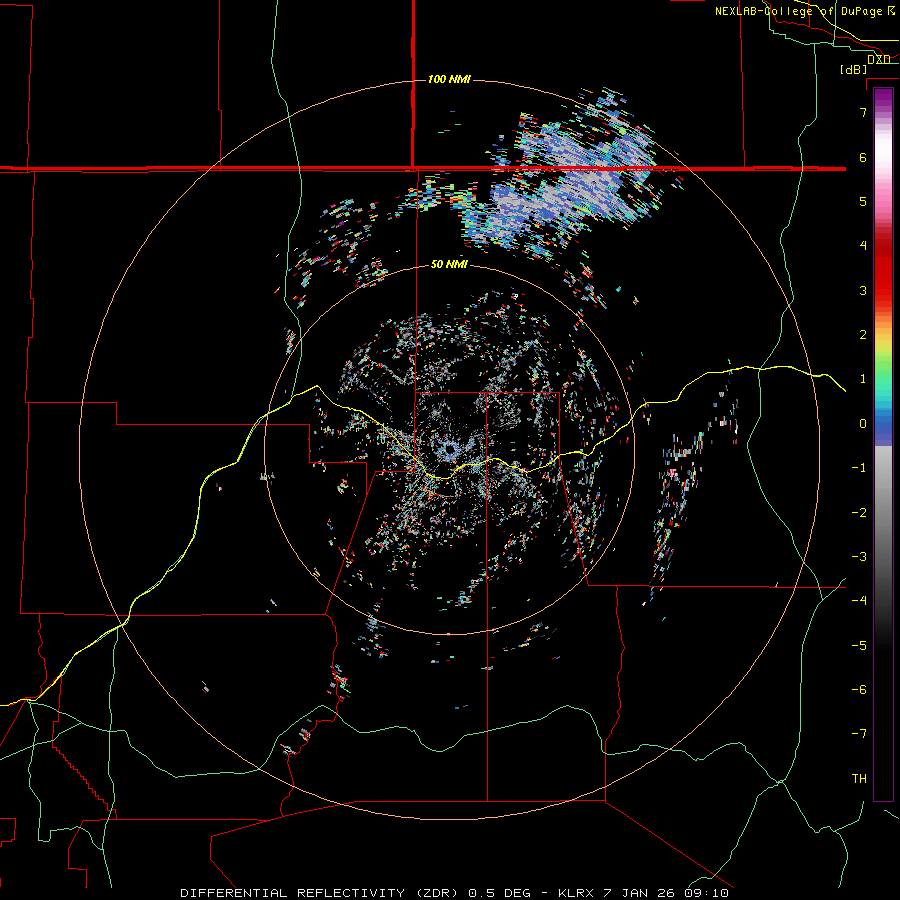Click the 5 value on color scale

pos(863,201)
